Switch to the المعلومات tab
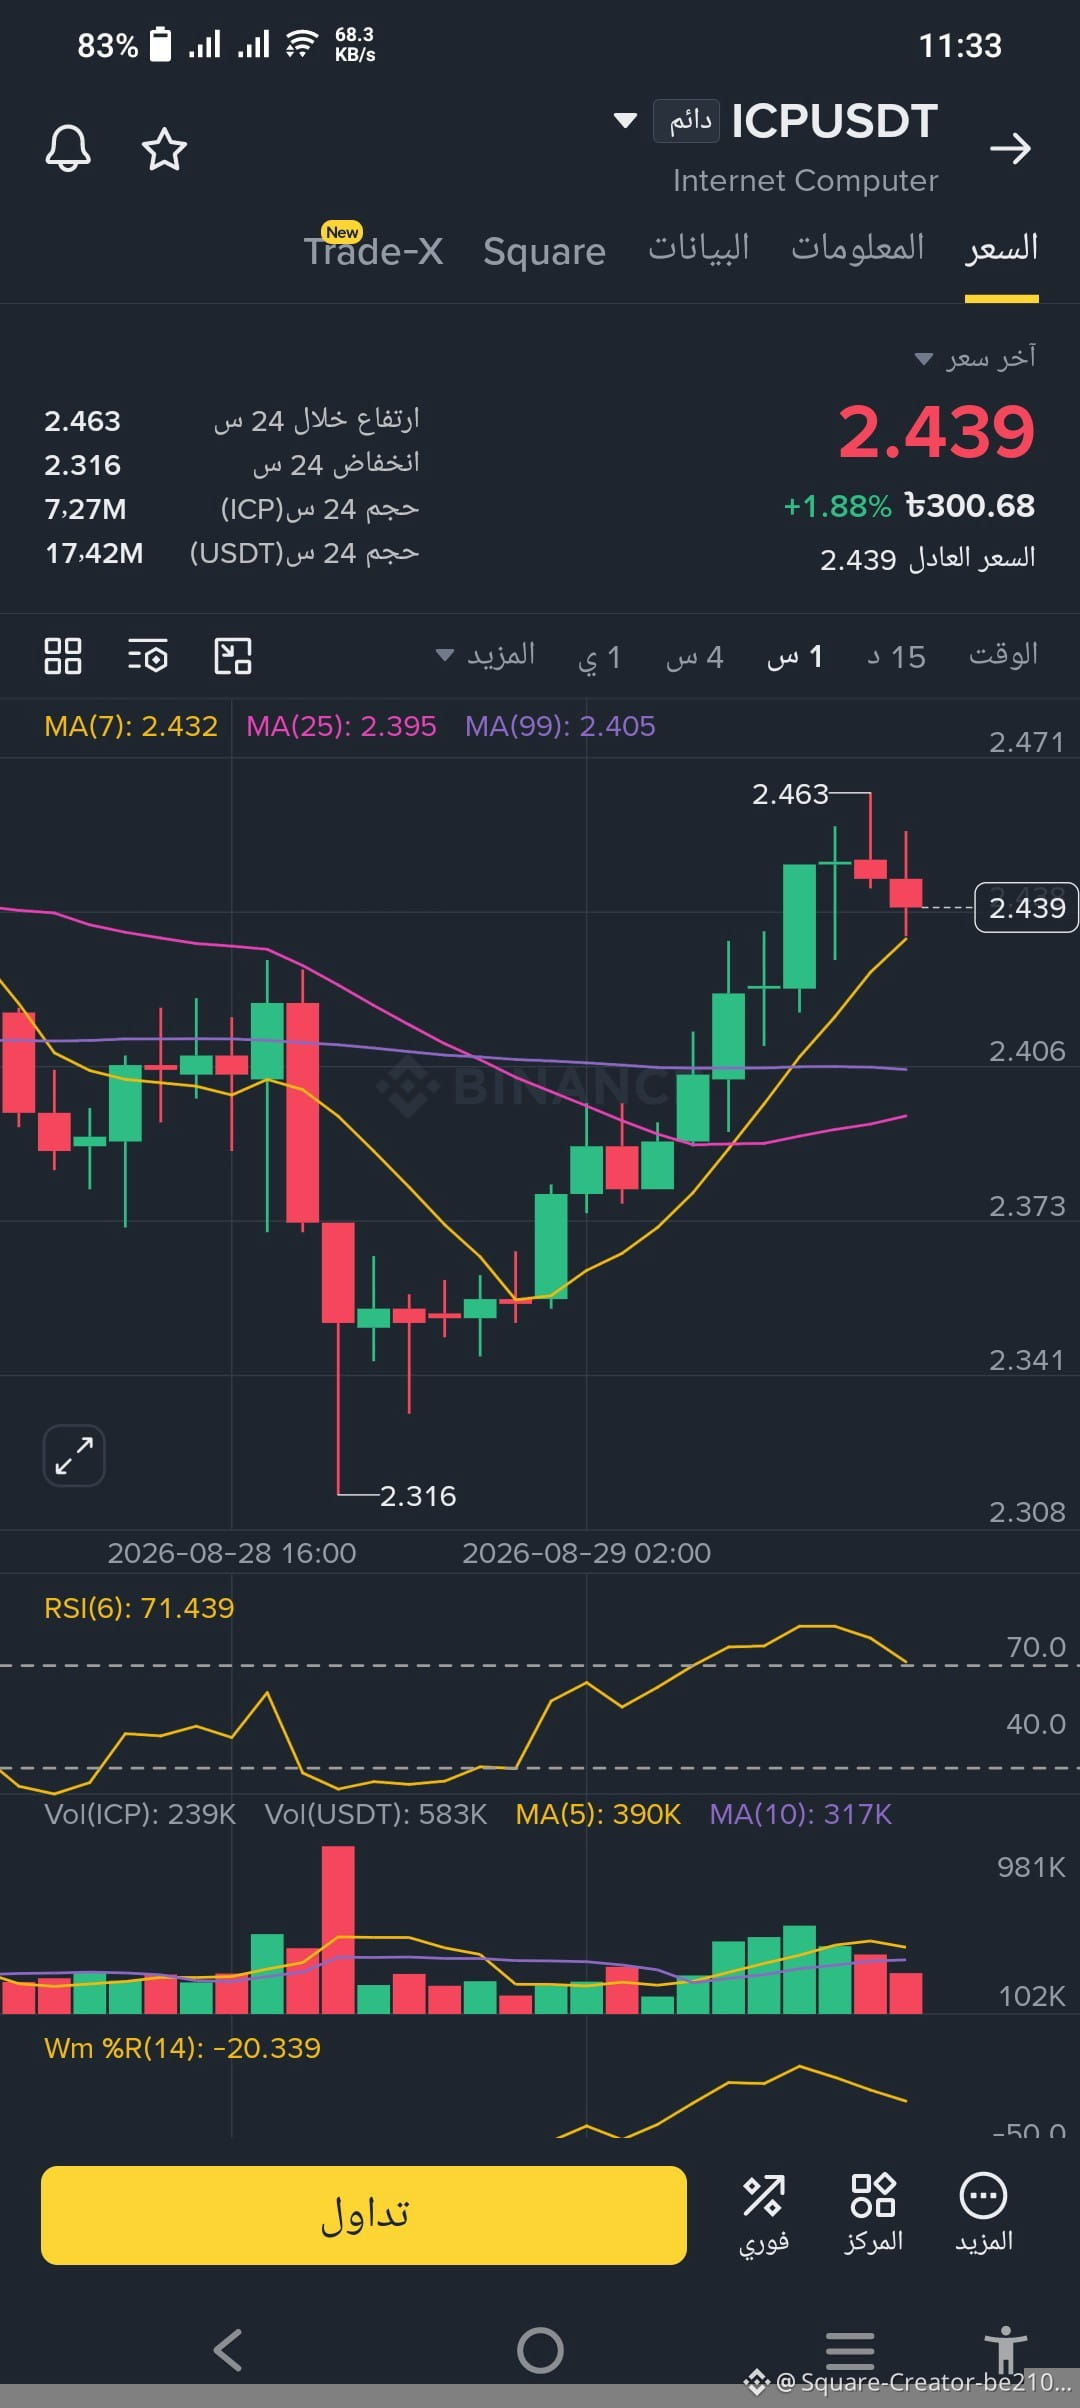This screenshot has height=2408, width=1080. click(x=857, y=248)
